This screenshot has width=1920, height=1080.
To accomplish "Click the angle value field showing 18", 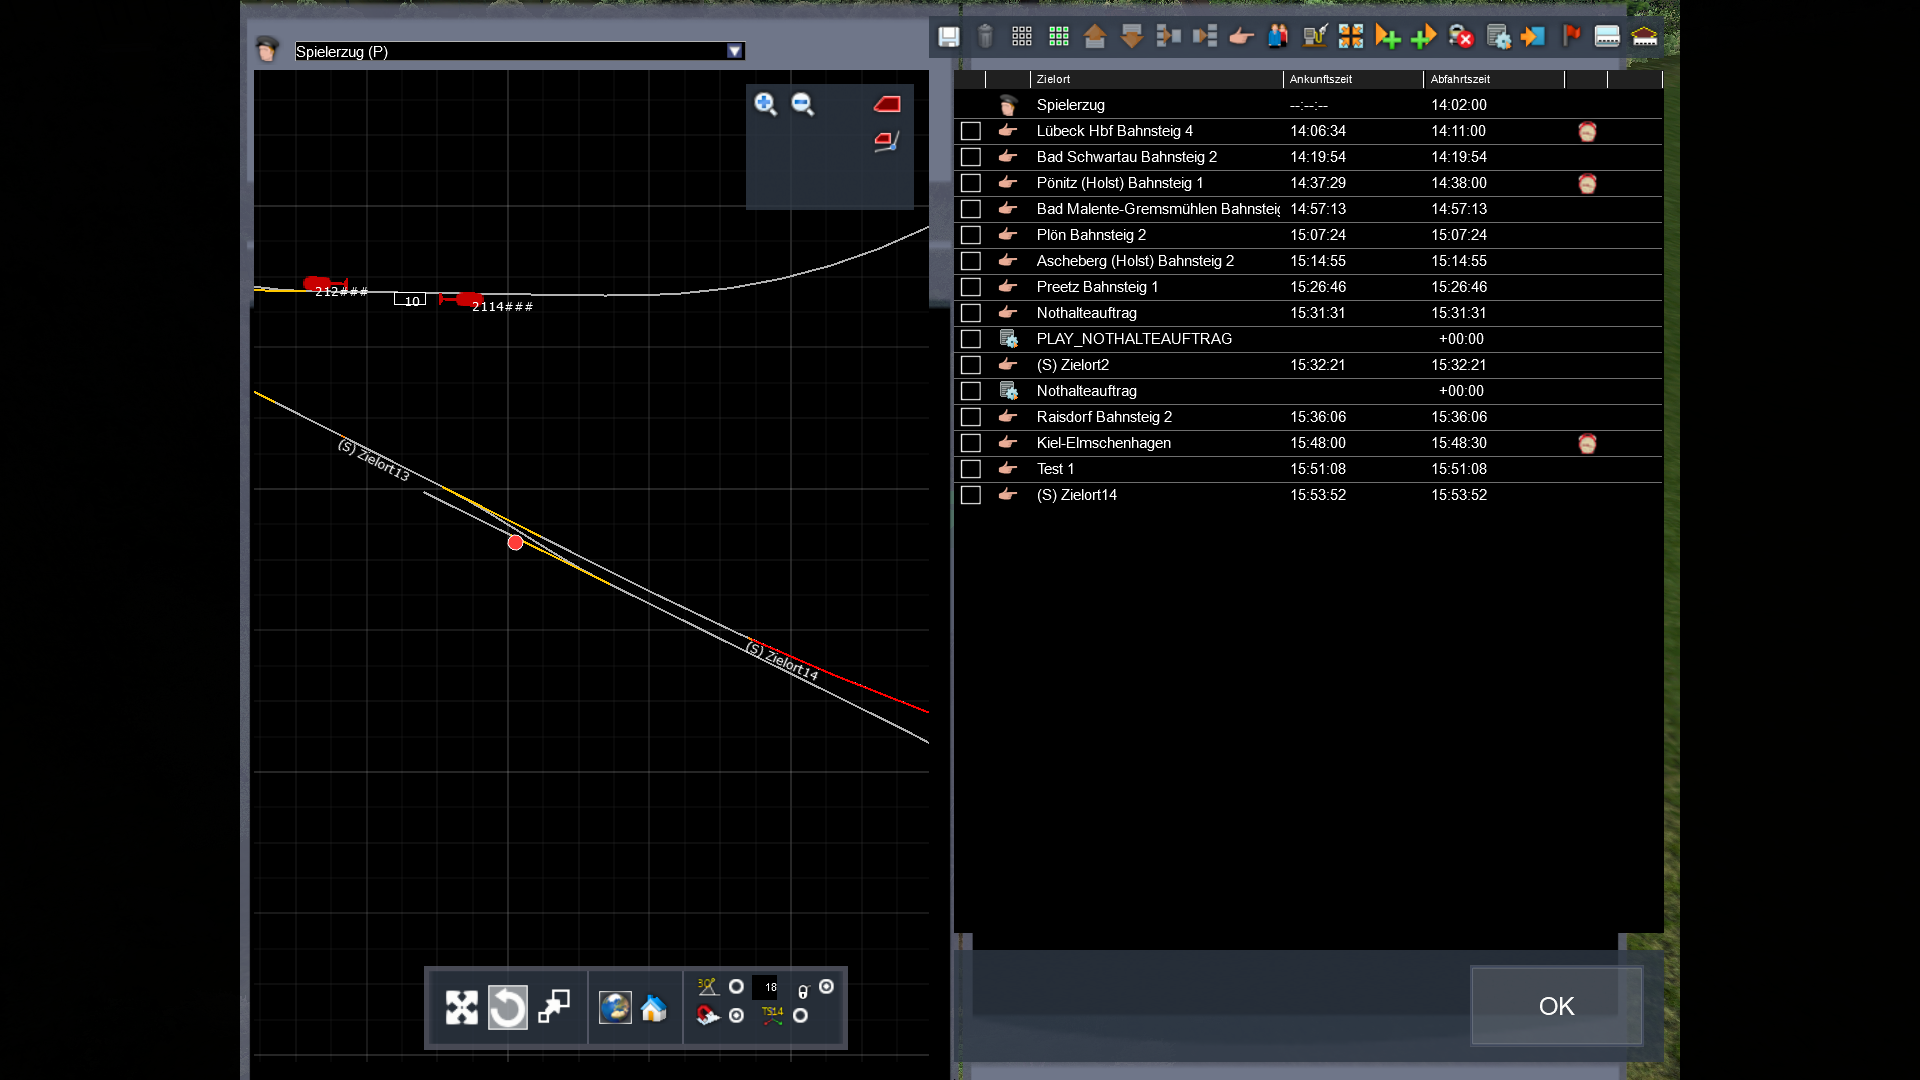I will 766,987.
